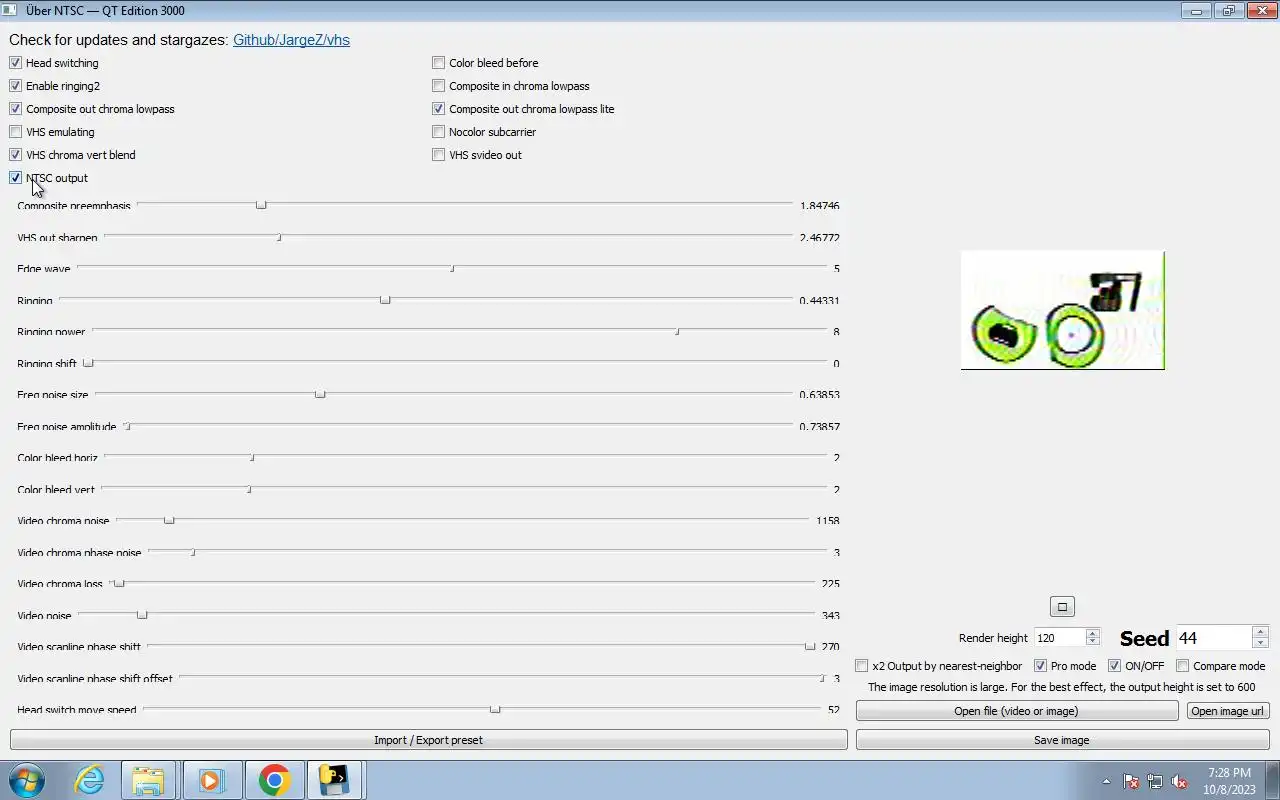Enable the Compare mode checkbox

point(1183,666)
